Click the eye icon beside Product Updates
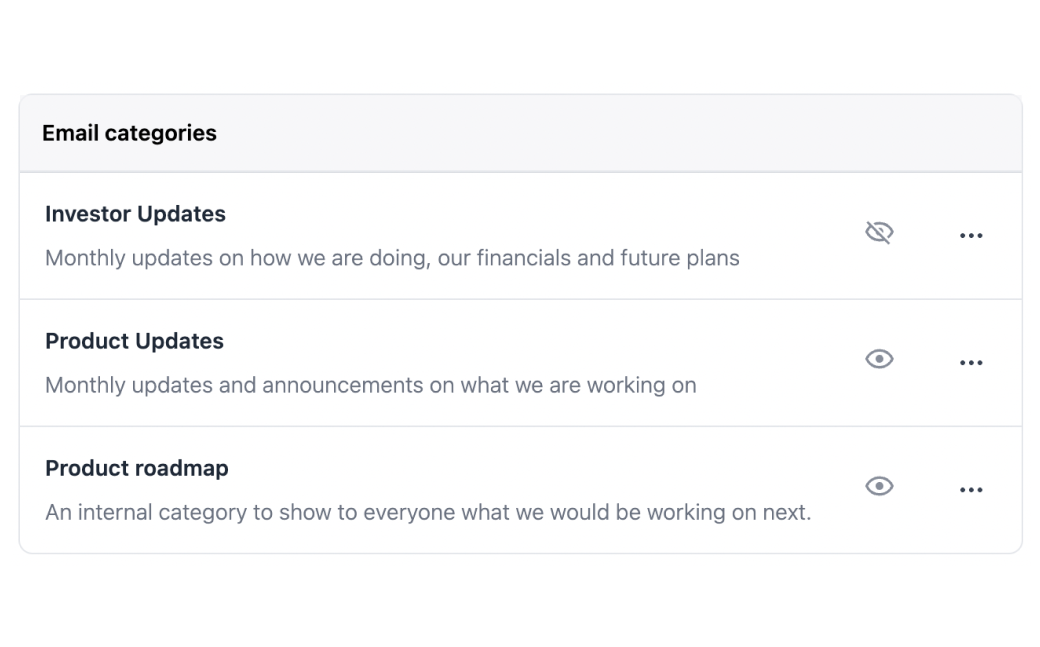The width and height of the screenshot is (1040, 647). coord(878,359)
